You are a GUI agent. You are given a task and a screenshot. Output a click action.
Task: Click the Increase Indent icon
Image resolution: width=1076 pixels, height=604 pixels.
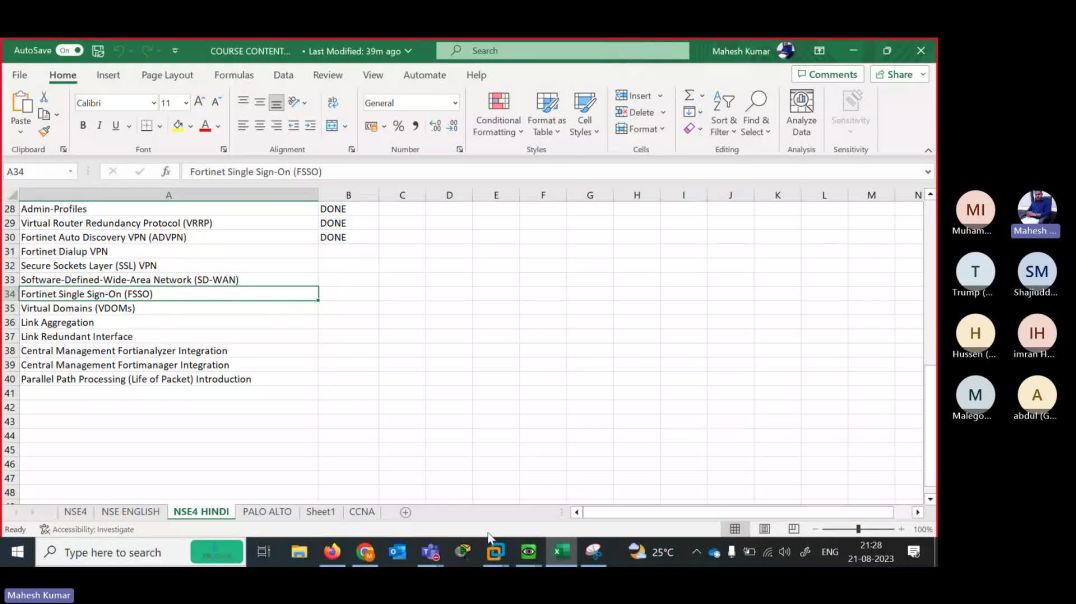tap(310, 126)
